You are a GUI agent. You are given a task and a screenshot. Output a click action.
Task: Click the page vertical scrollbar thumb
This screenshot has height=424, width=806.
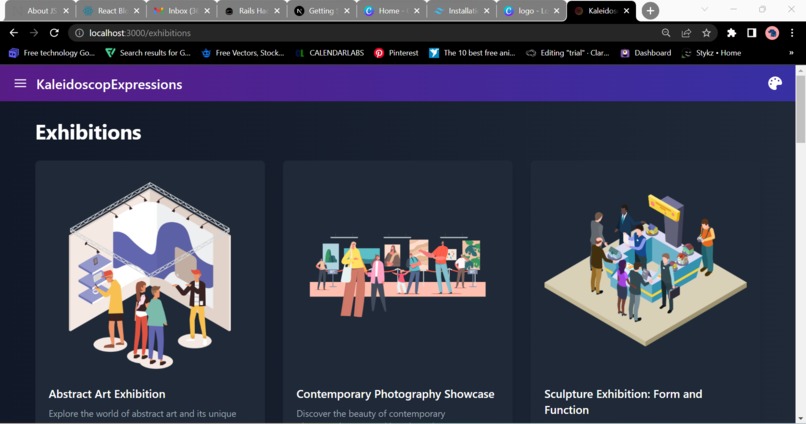click(800, 109)
